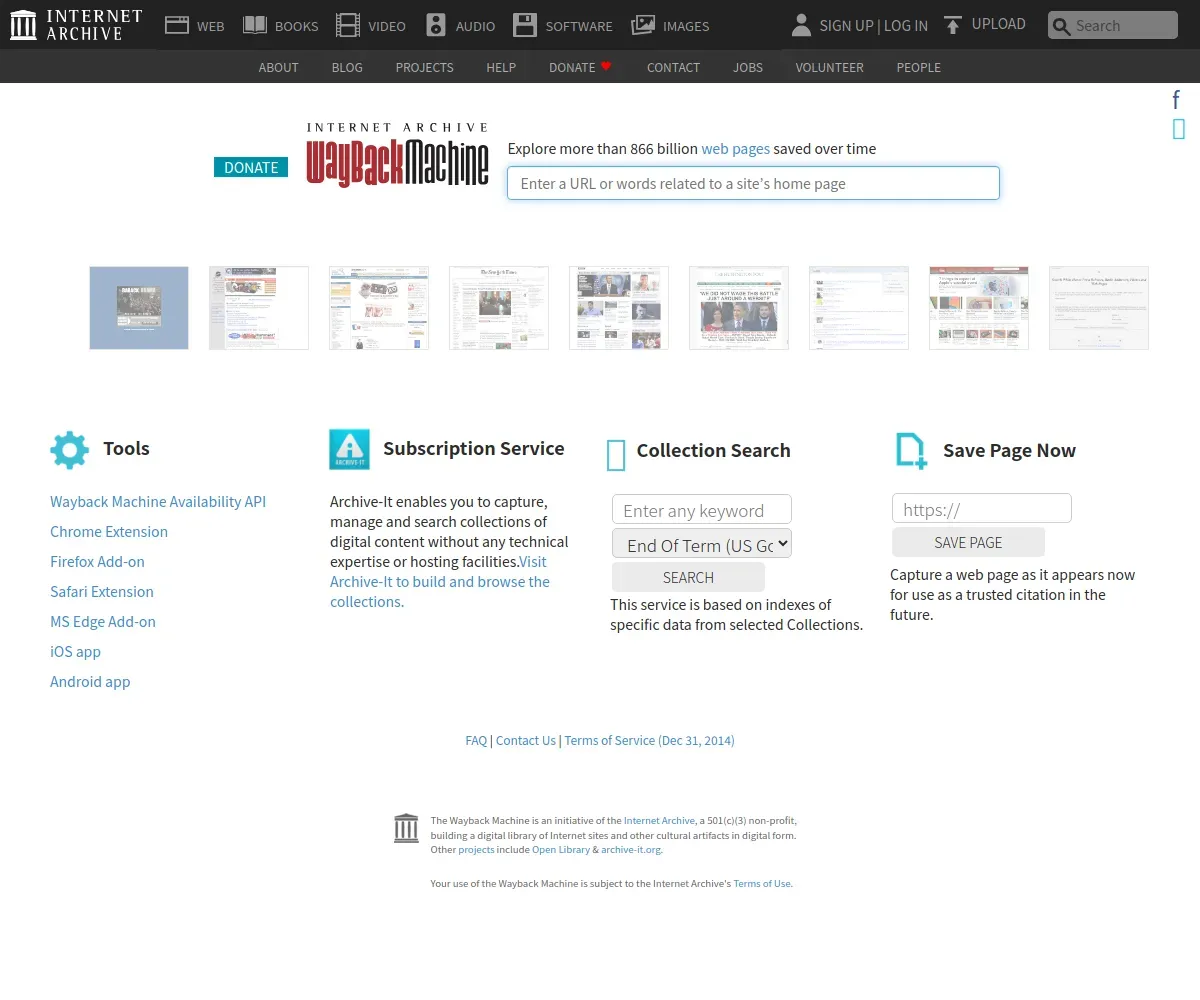Open the Audio speaker icon

[x=436, y=25]
